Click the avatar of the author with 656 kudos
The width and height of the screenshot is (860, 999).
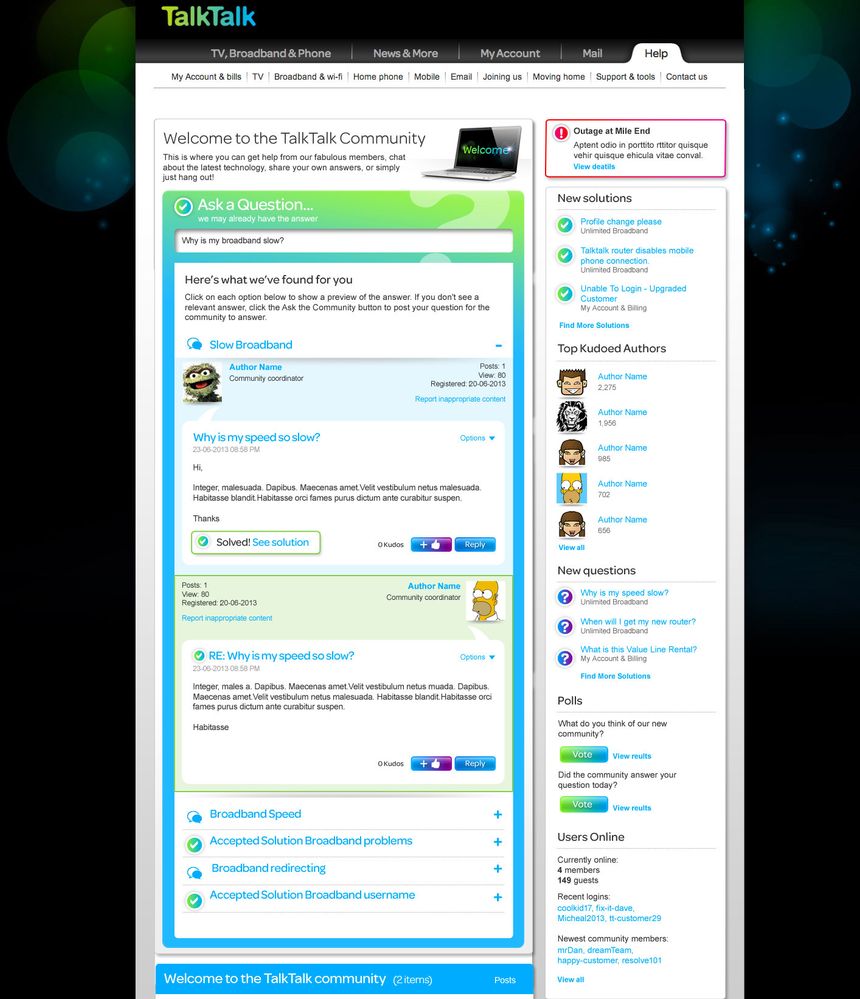click(x=572, y=524)
